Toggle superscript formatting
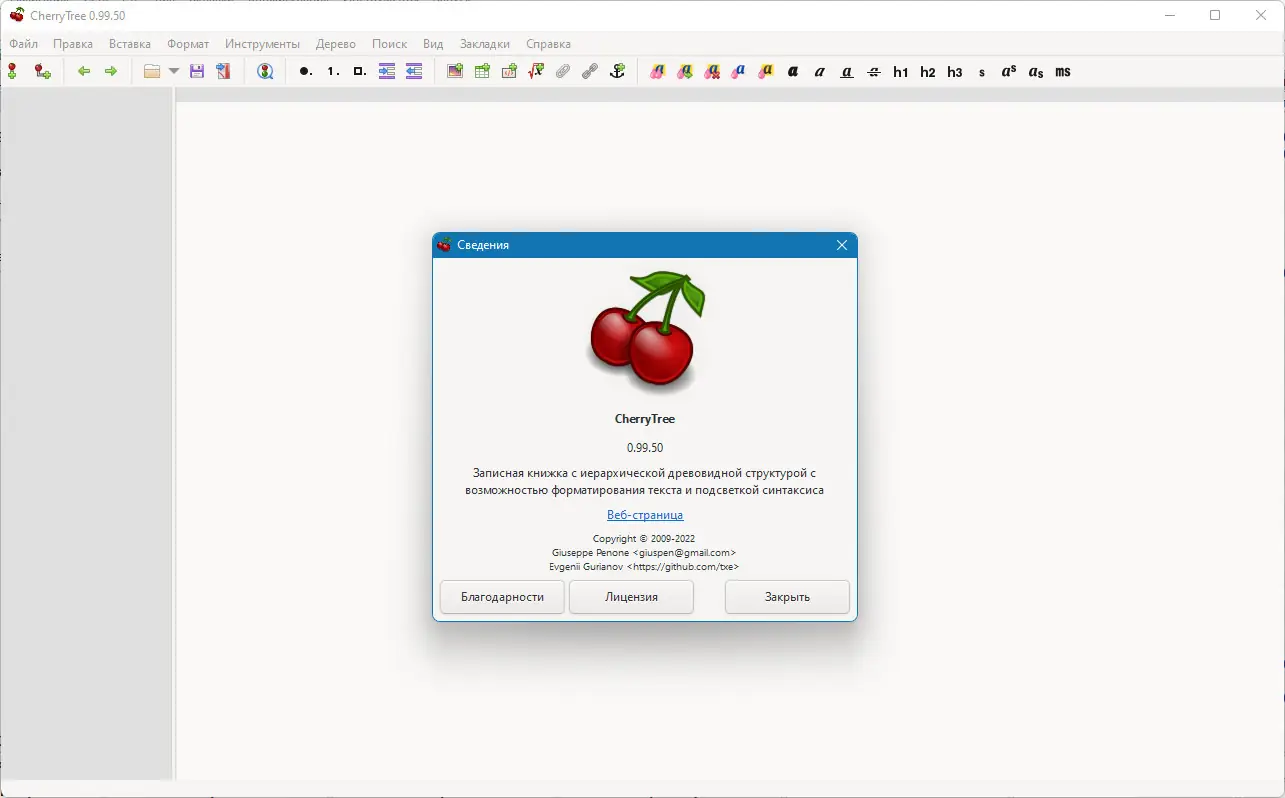Screen dimensions: 1285x798 (x=1009, y=71)
